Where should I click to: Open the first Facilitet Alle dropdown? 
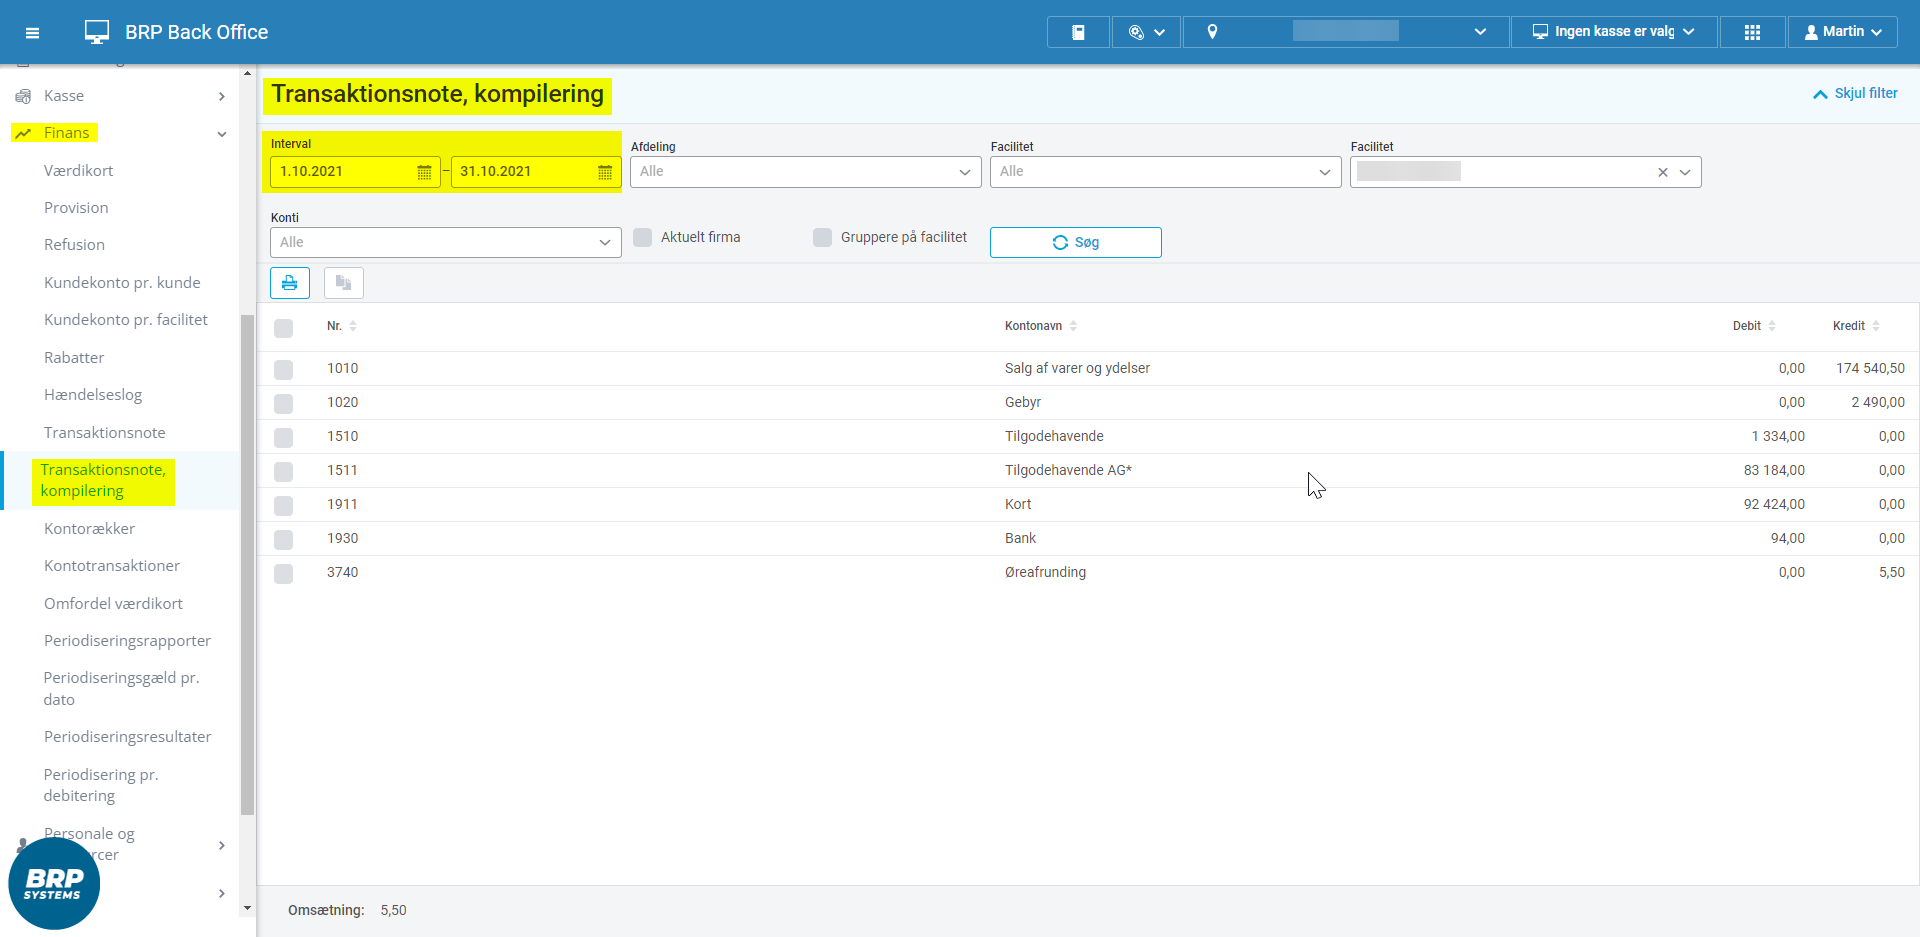pyautogui.click(x=1166, y=172)
